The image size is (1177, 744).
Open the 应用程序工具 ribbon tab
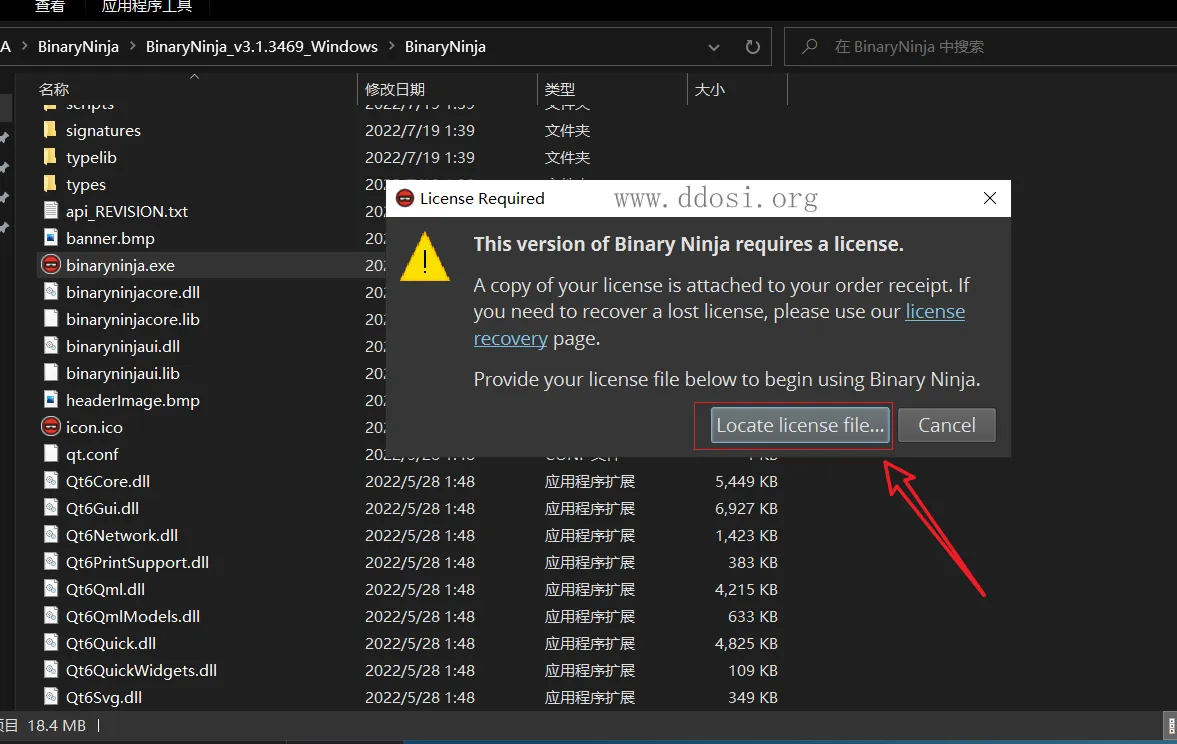147,7
